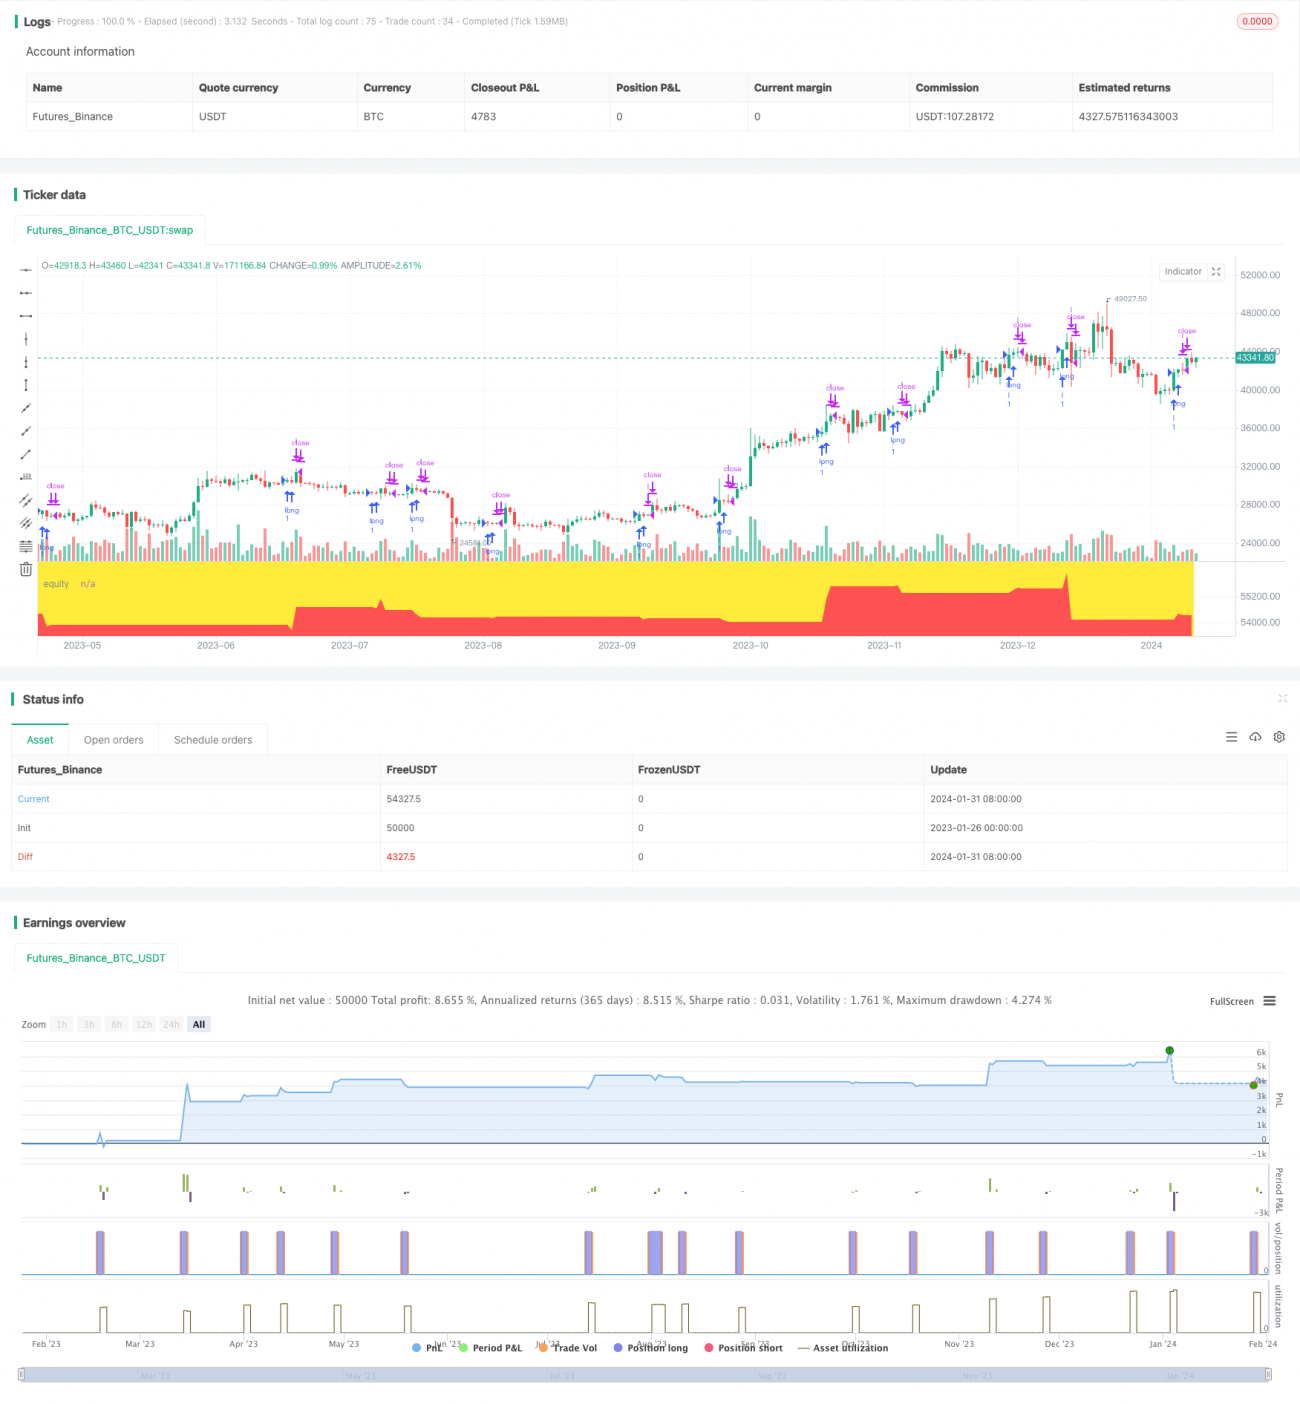Select the diagonal segment drawing tool
This screenshot has width=1300, height=1404.
pyautogui.click(x=26, y=454)
